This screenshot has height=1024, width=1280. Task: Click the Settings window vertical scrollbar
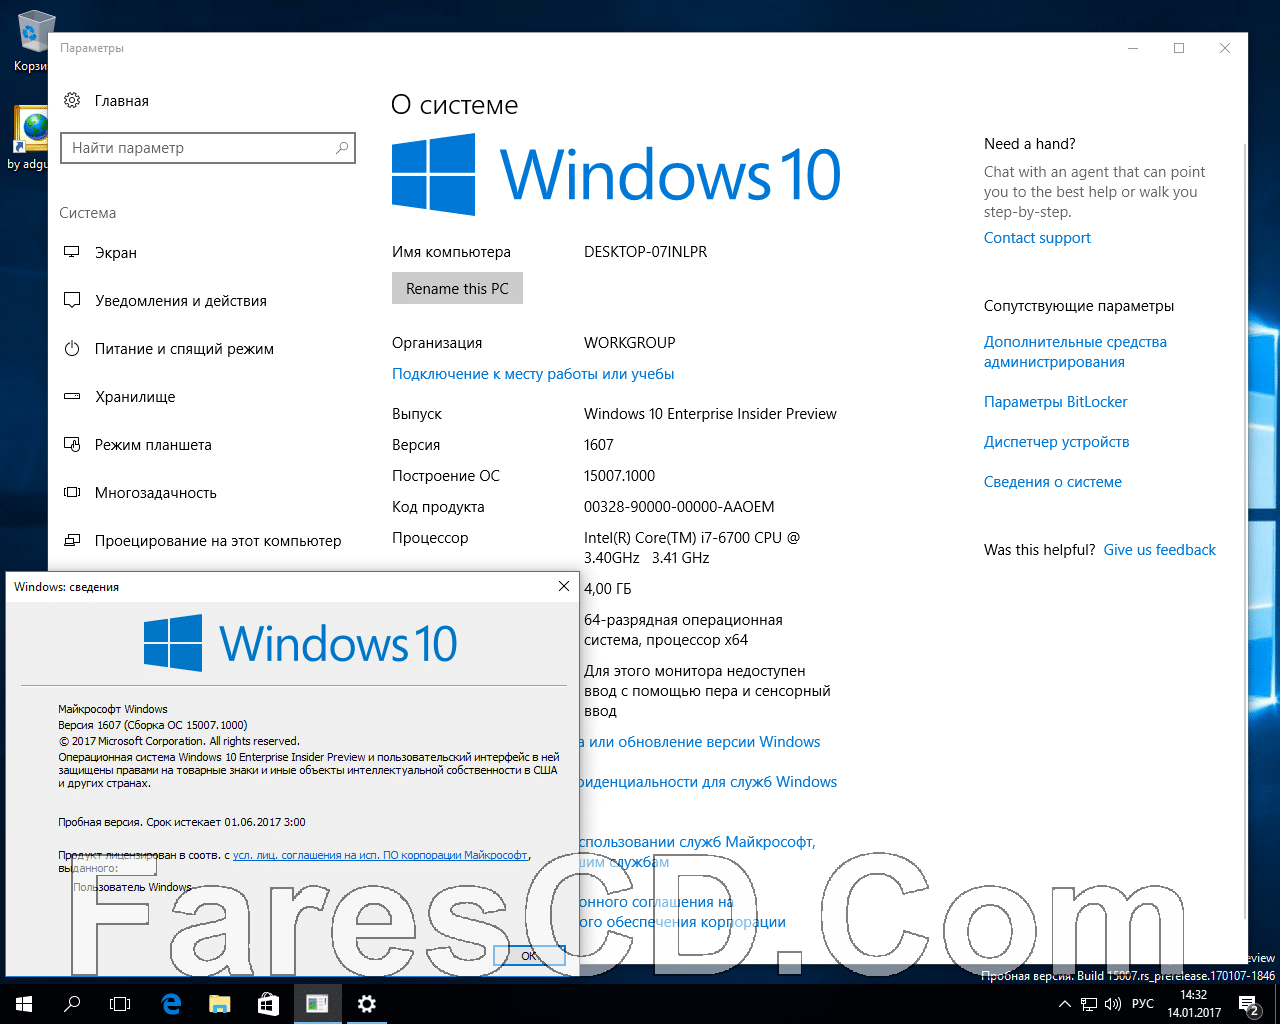pyautogui.click(x=1245, y=530)
